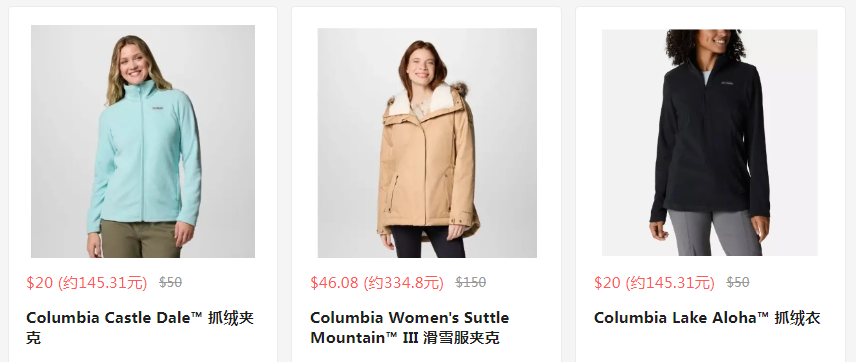Open the aqua Castle Dale fleece jacket photo

coord(143,141)
